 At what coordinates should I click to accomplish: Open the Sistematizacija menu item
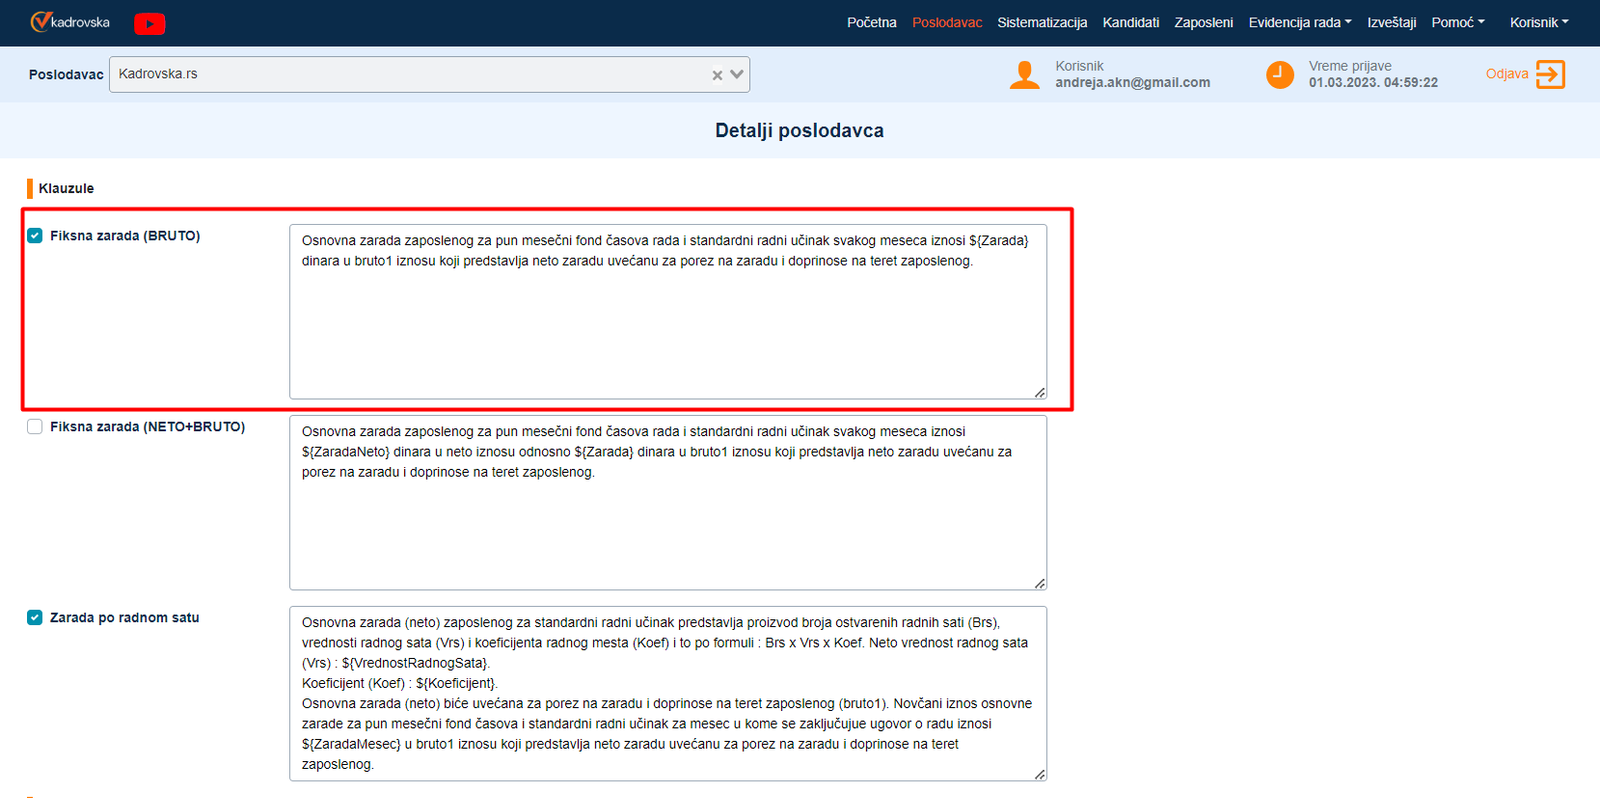[x=1042, y=22]
